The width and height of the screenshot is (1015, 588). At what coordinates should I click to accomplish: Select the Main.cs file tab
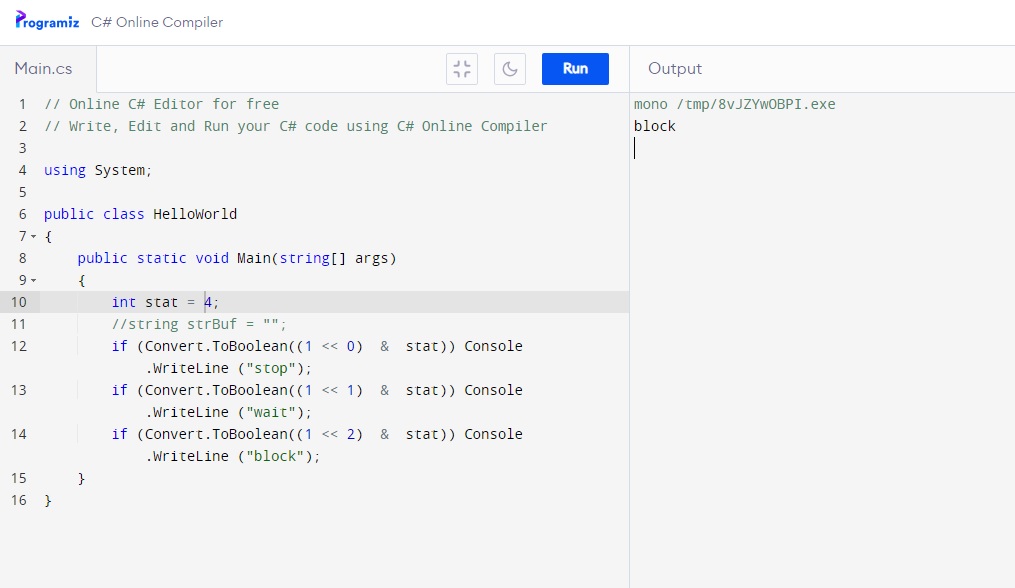coord(44,69)
